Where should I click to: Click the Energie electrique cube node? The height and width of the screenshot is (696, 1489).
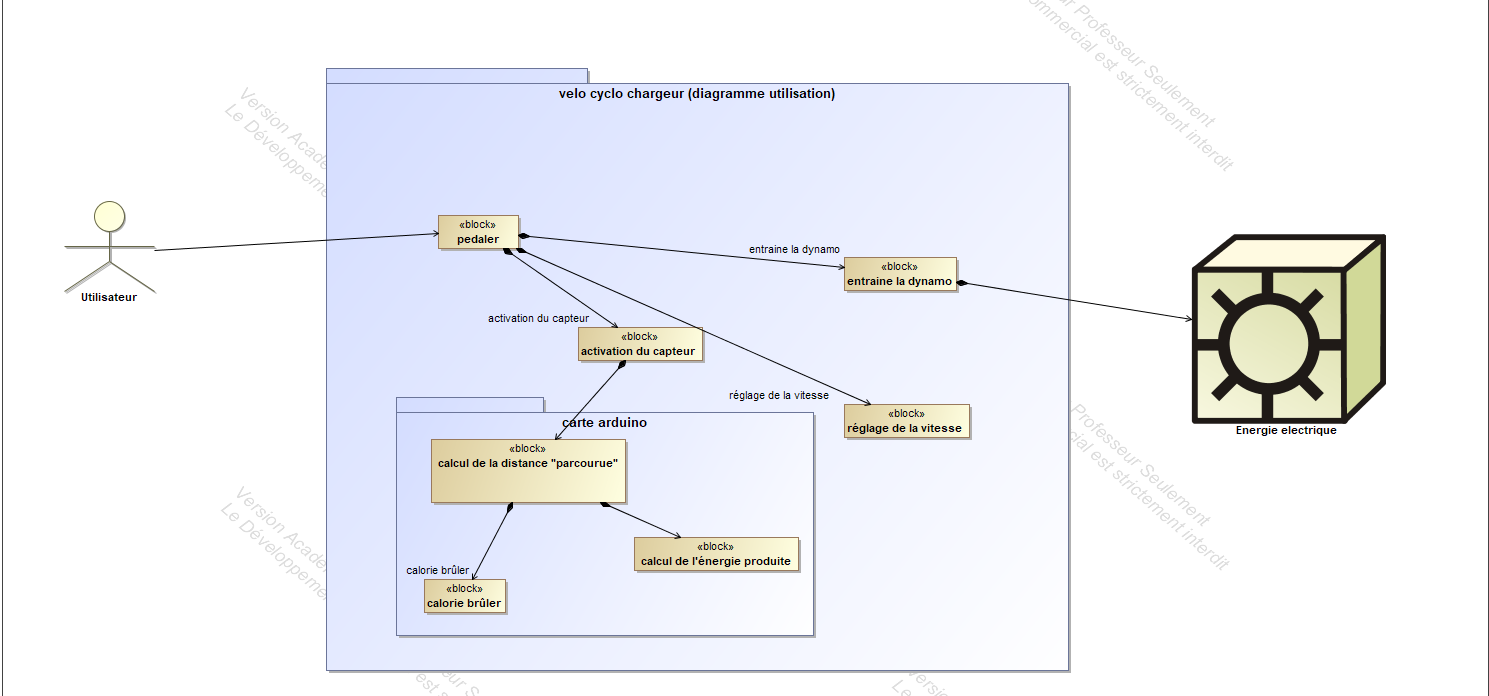[1287, 331]
